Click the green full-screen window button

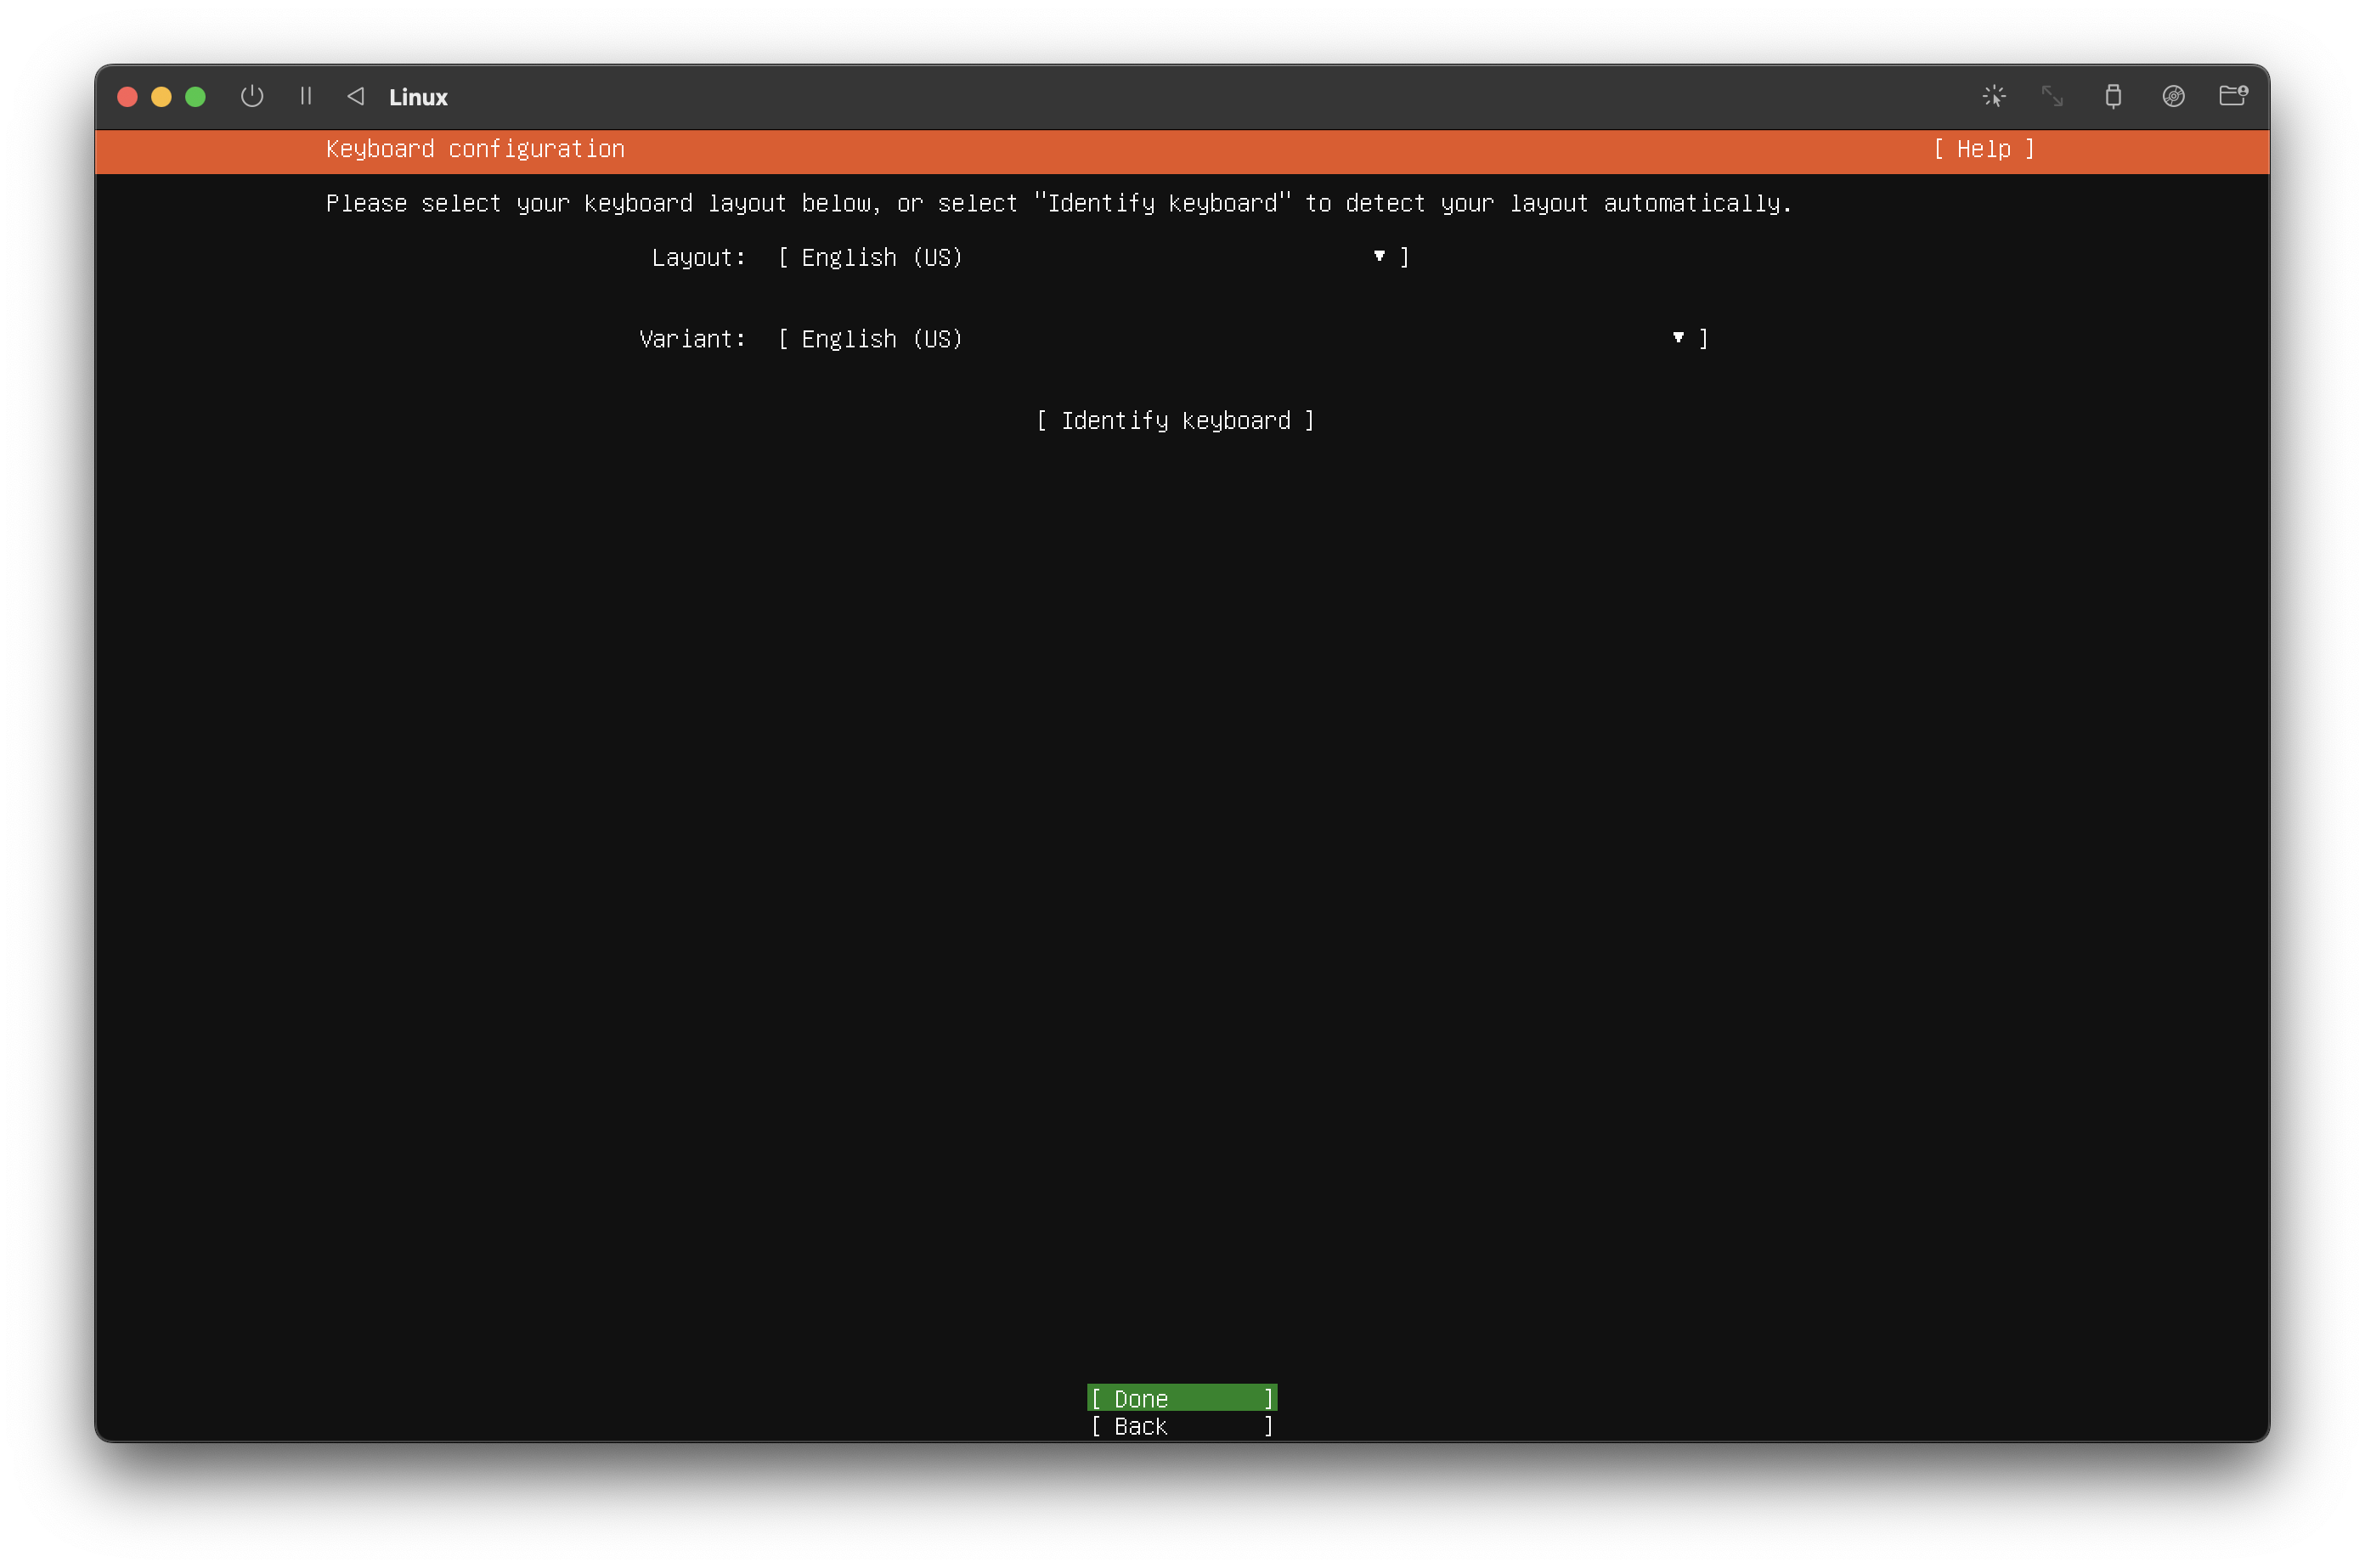[196, 97]
